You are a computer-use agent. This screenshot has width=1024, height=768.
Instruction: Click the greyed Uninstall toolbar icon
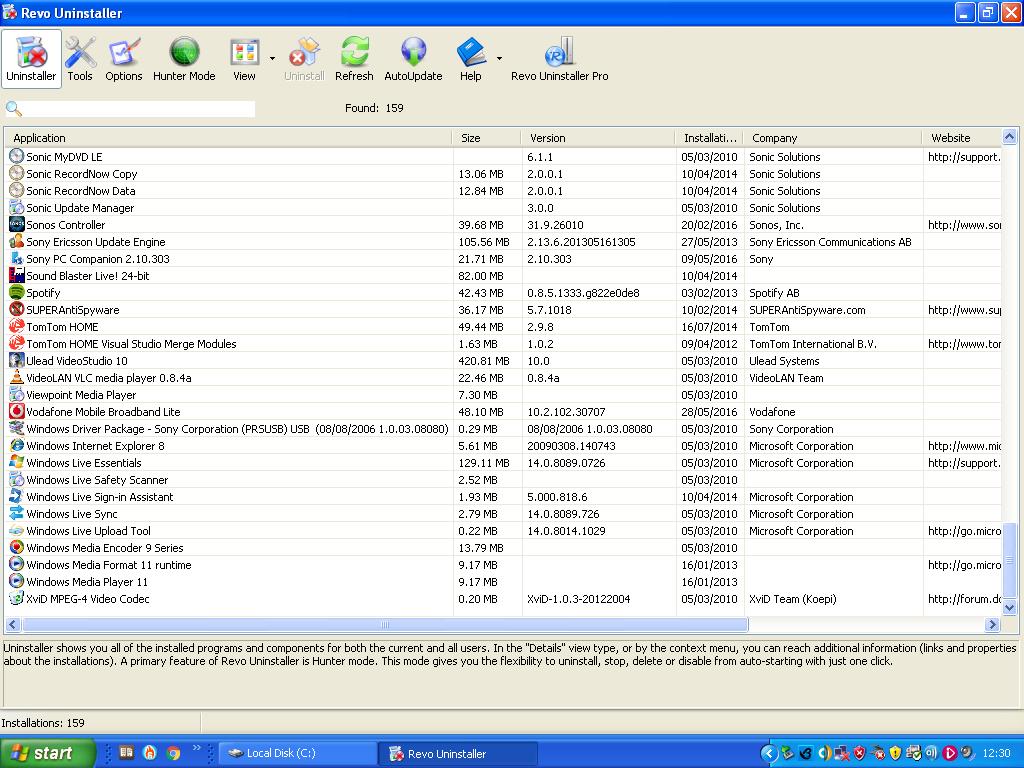[304, 59]
